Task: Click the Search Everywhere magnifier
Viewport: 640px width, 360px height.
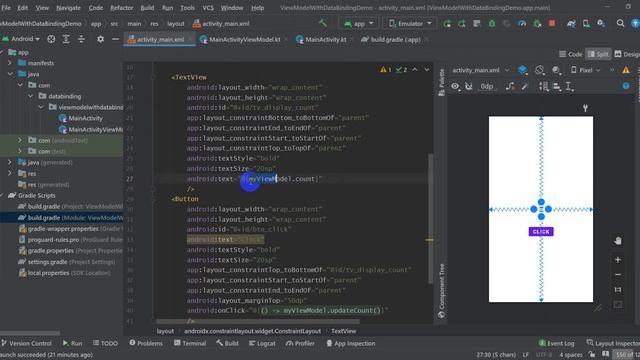Action: click(620, 23)
